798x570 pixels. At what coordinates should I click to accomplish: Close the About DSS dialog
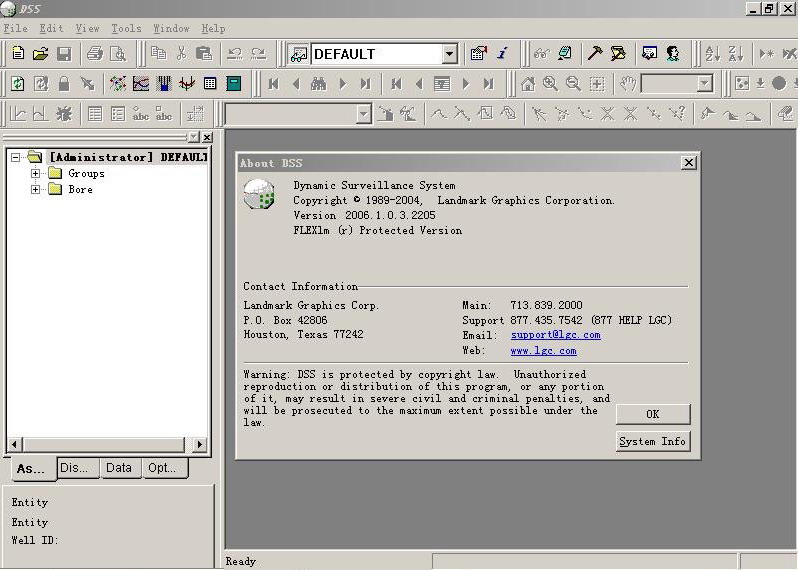click(x=689, y=163)
